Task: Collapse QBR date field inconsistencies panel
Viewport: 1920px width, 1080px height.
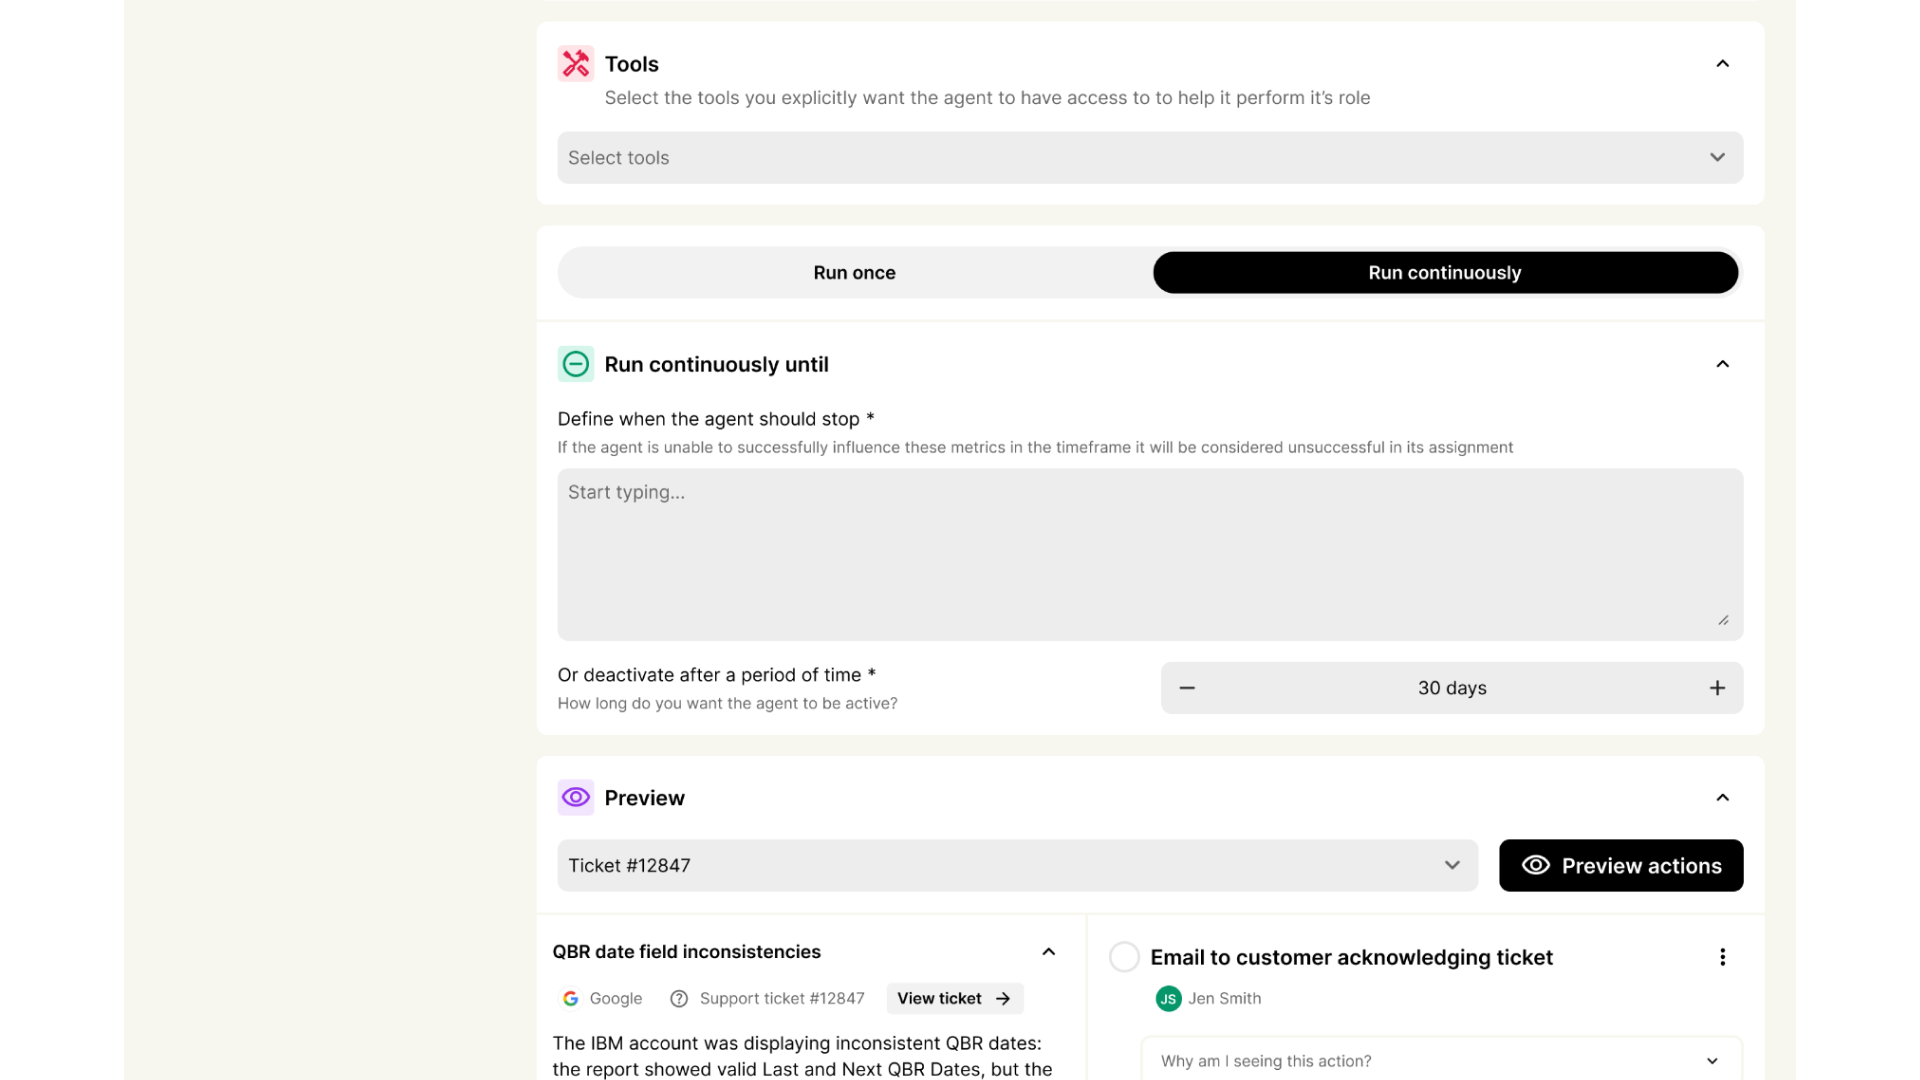Action: point(1048,952)
